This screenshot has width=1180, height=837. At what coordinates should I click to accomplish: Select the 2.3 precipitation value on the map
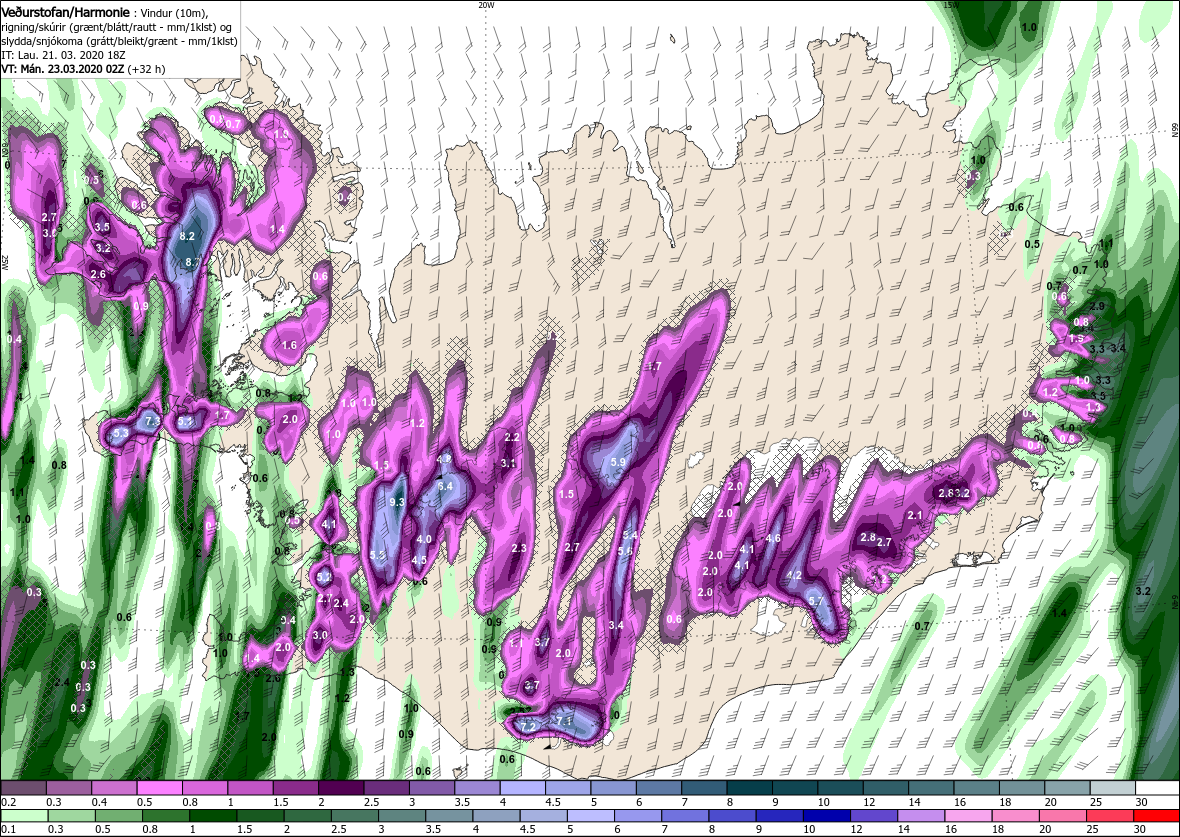[x=519, y=548]
